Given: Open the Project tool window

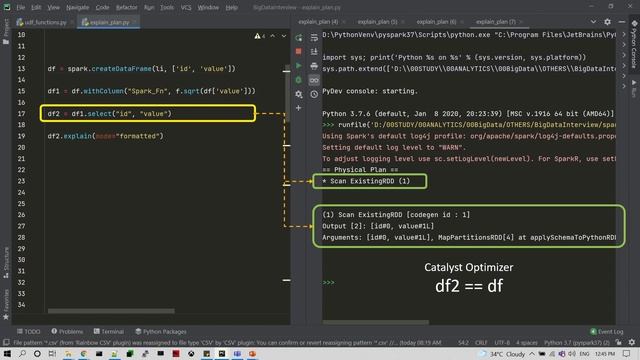Looking at the screenshot, I should pyautogui.click(x=6, y=32).
